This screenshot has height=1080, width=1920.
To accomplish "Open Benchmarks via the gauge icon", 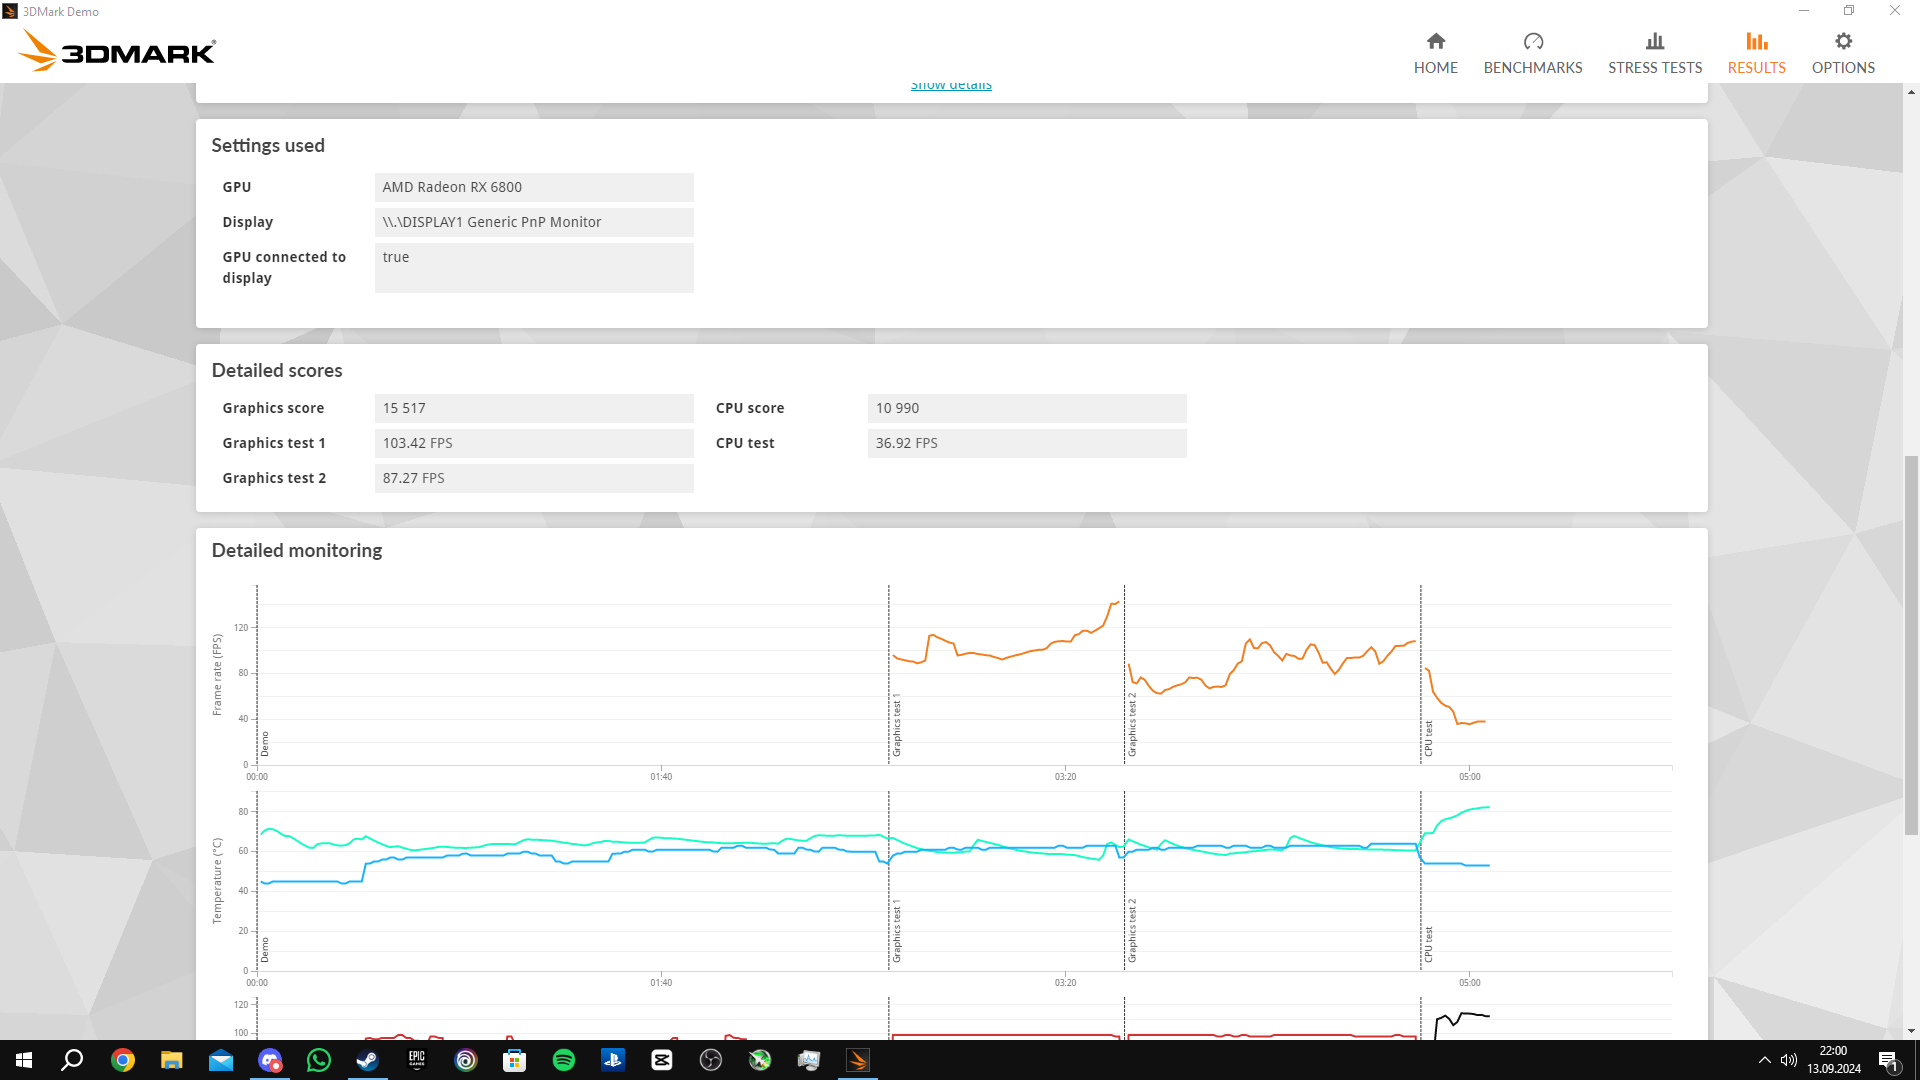I will point(1532,41).
